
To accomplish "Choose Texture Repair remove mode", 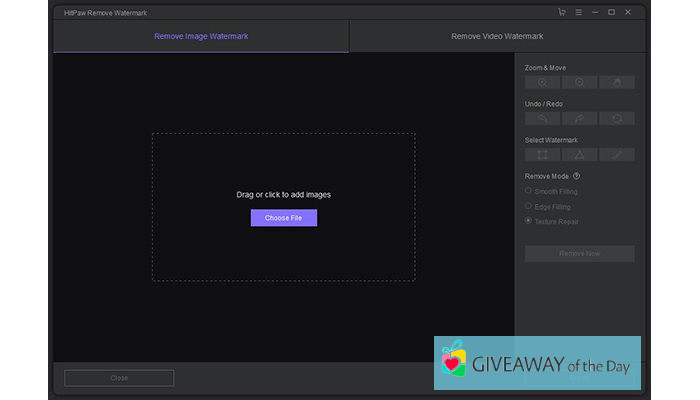I will [529, 221].
